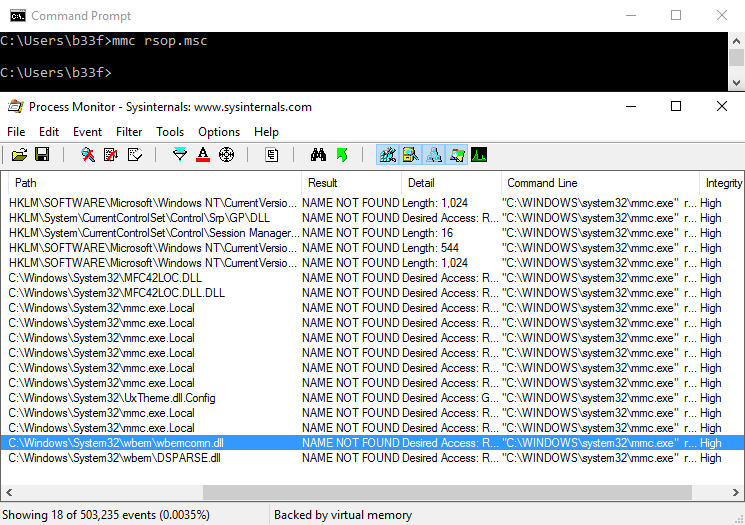Click horizontal scrollbar right arrow in Process Monitor
The image size is (745, 525).
(735, 492)
